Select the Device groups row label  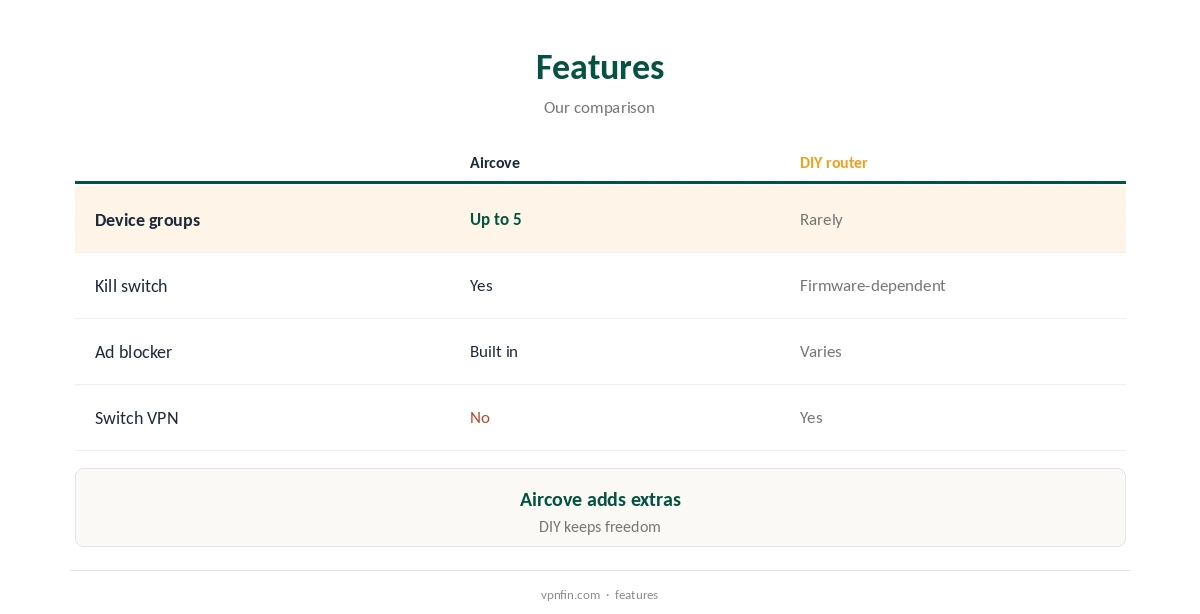[x=147, y=220]
